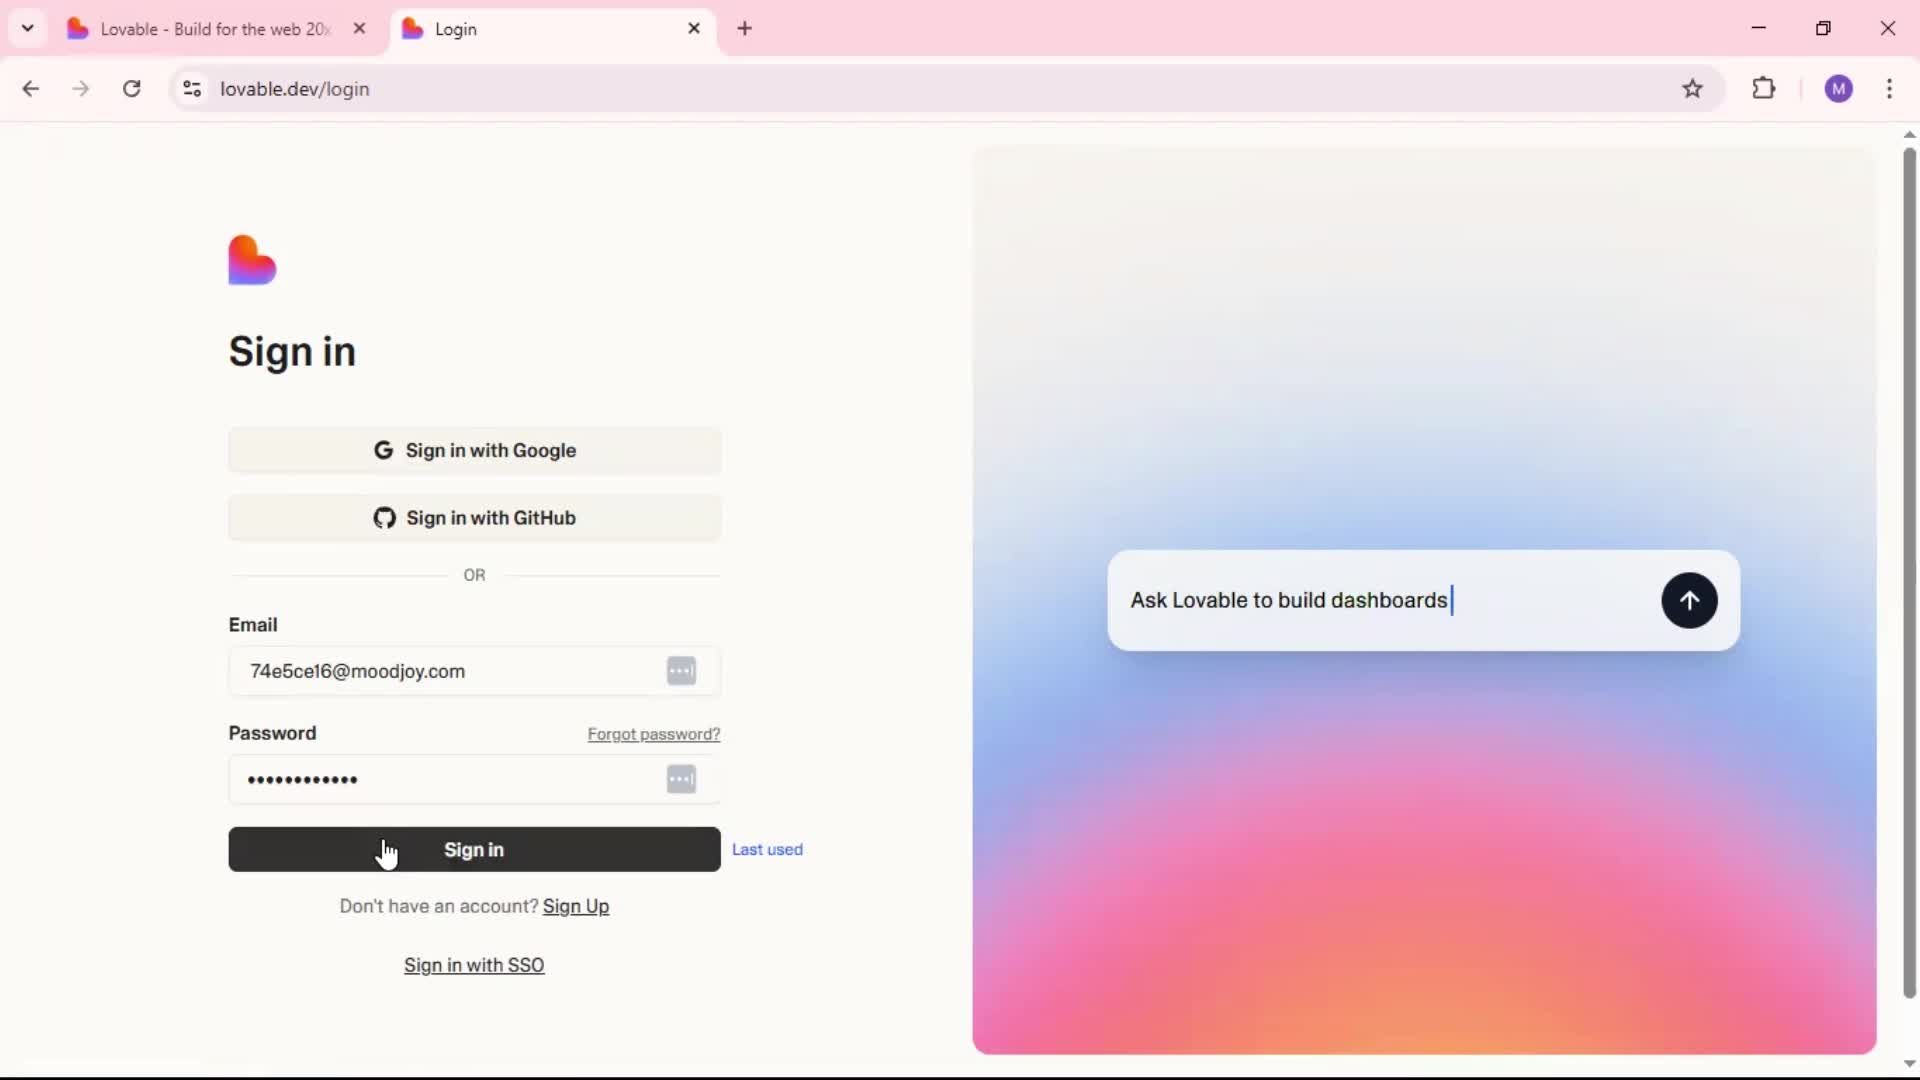Focus the Email input field
This screenshot has width=1920, height=1080.
[474, 671]
